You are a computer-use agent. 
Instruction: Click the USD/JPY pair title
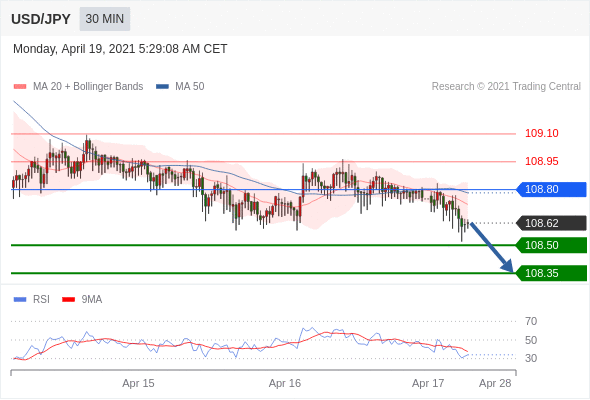tap(41, 19)
